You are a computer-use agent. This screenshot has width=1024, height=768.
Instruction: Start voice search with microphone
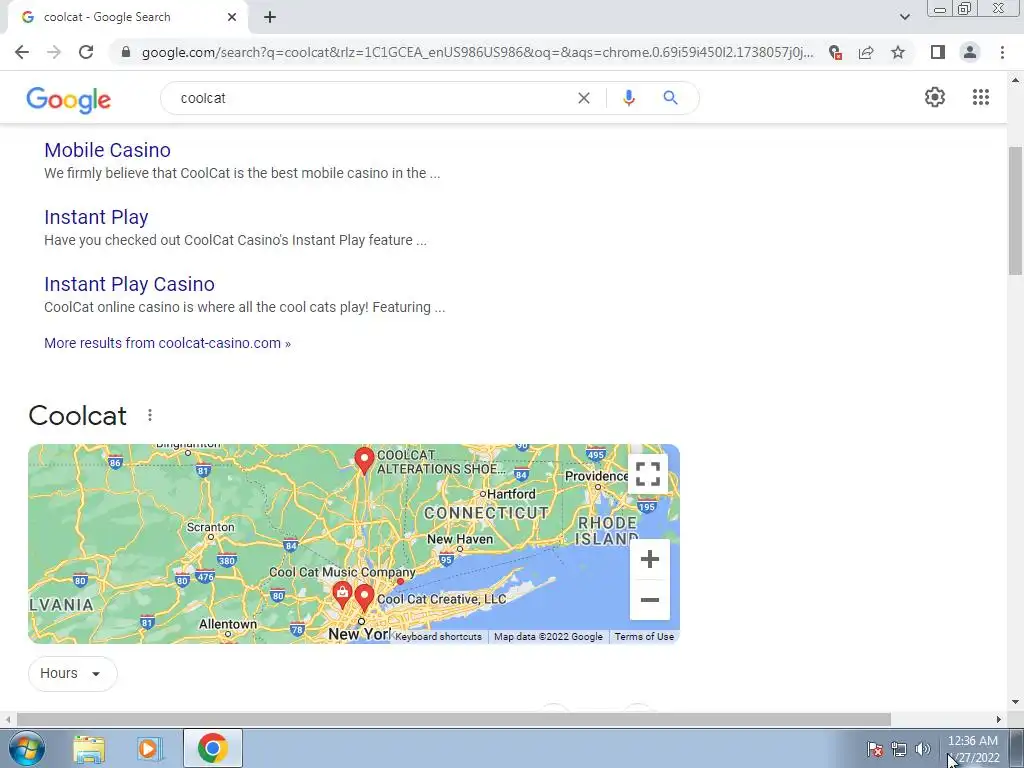(628, 98)
